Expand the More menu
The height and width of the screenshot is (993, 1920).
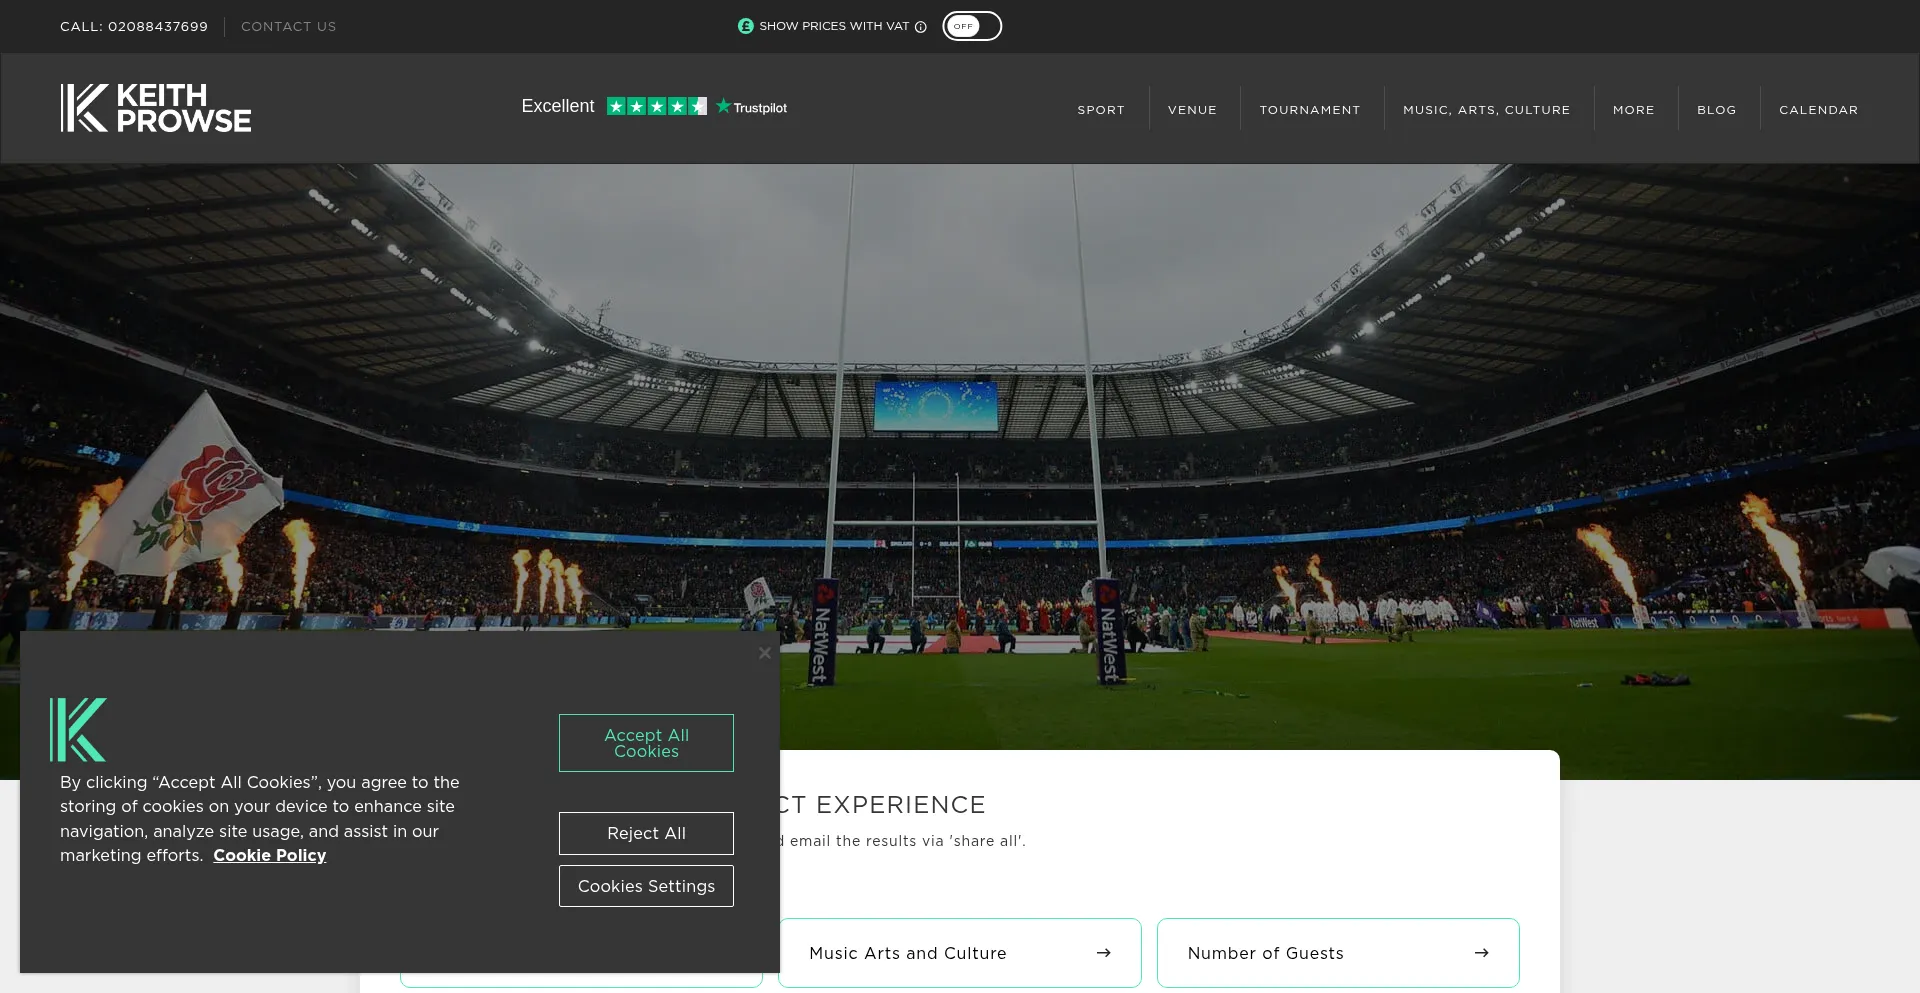(1633, 110)
